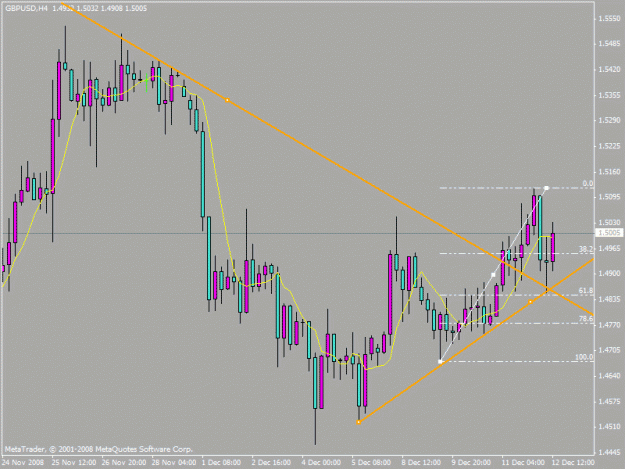The width and height of the screenshot is (625, 469).
Task: Click the 1.4835 price axis label
Action: [x=609, y=299]
